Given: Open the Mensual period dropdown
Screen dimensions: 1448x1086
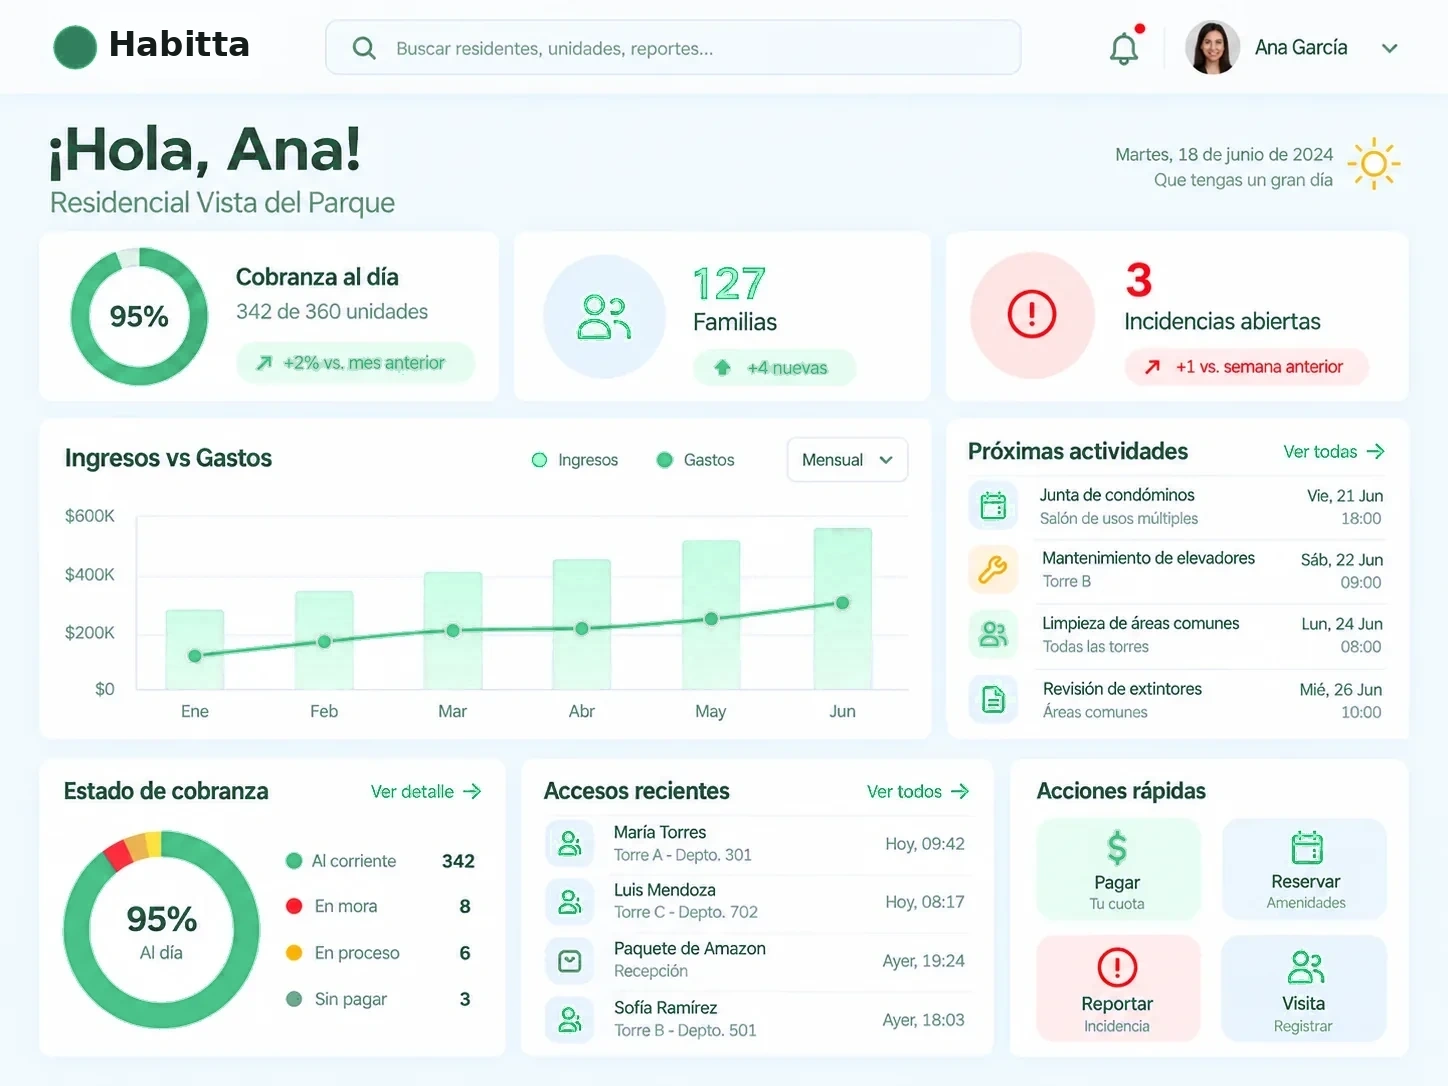Looking at the screenshot, I should (847, 460).
